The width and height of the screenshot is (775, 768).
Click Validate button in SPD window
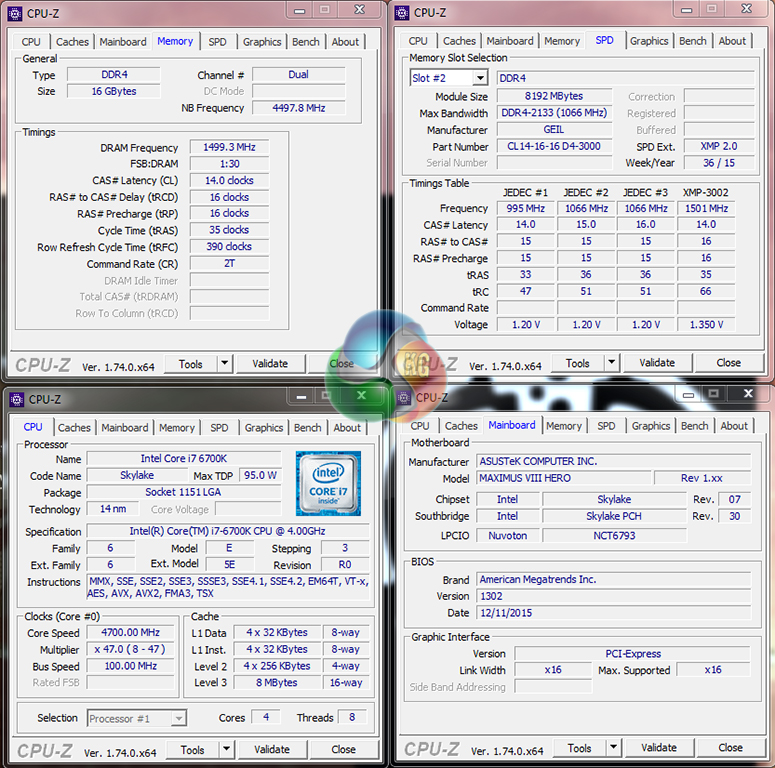pyautogui.click(x=657, y=363)
